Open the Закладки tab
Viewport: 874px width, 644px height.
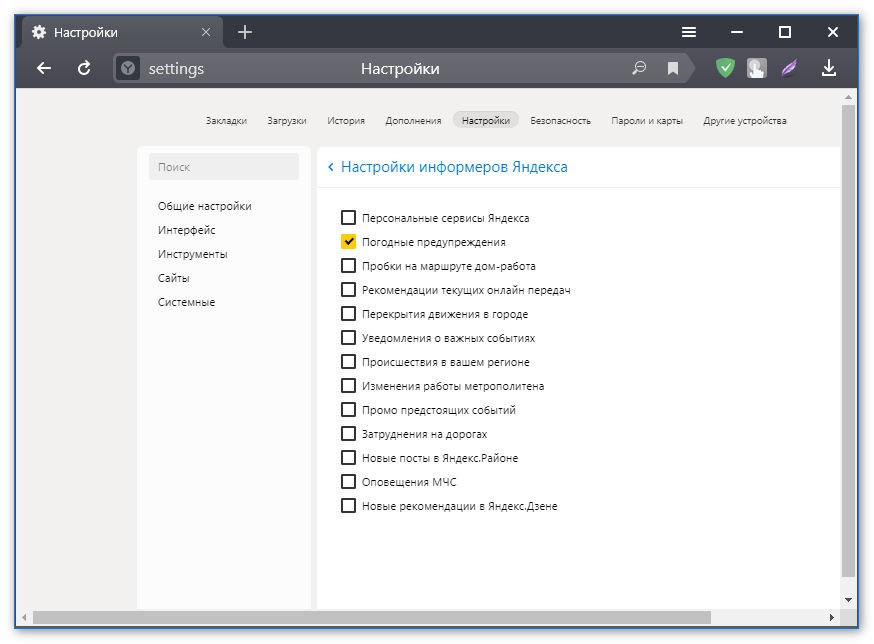tap(226, 121)
